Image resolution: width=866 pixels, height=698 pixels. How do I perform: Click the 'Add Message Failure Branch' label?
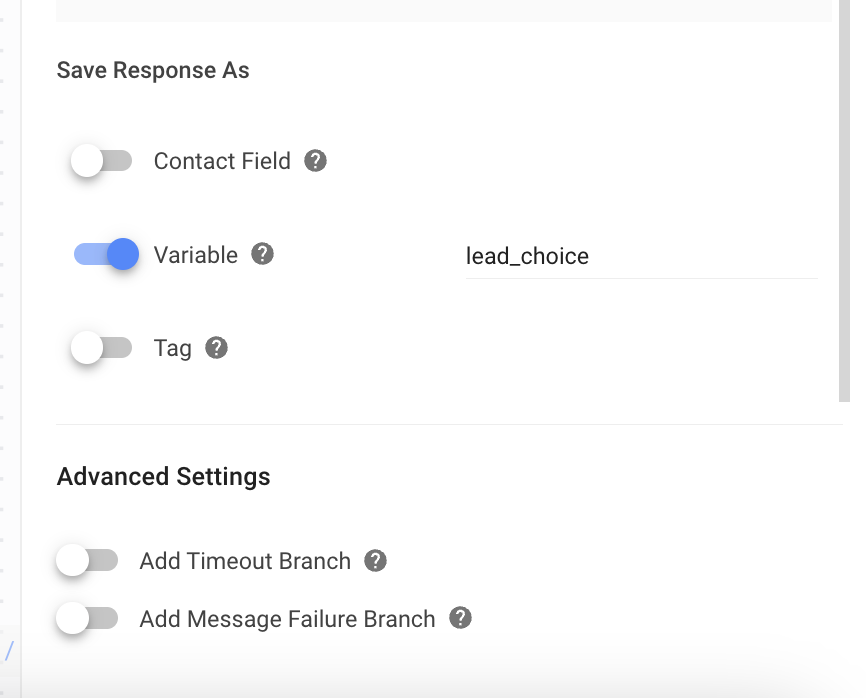point(287,619)
